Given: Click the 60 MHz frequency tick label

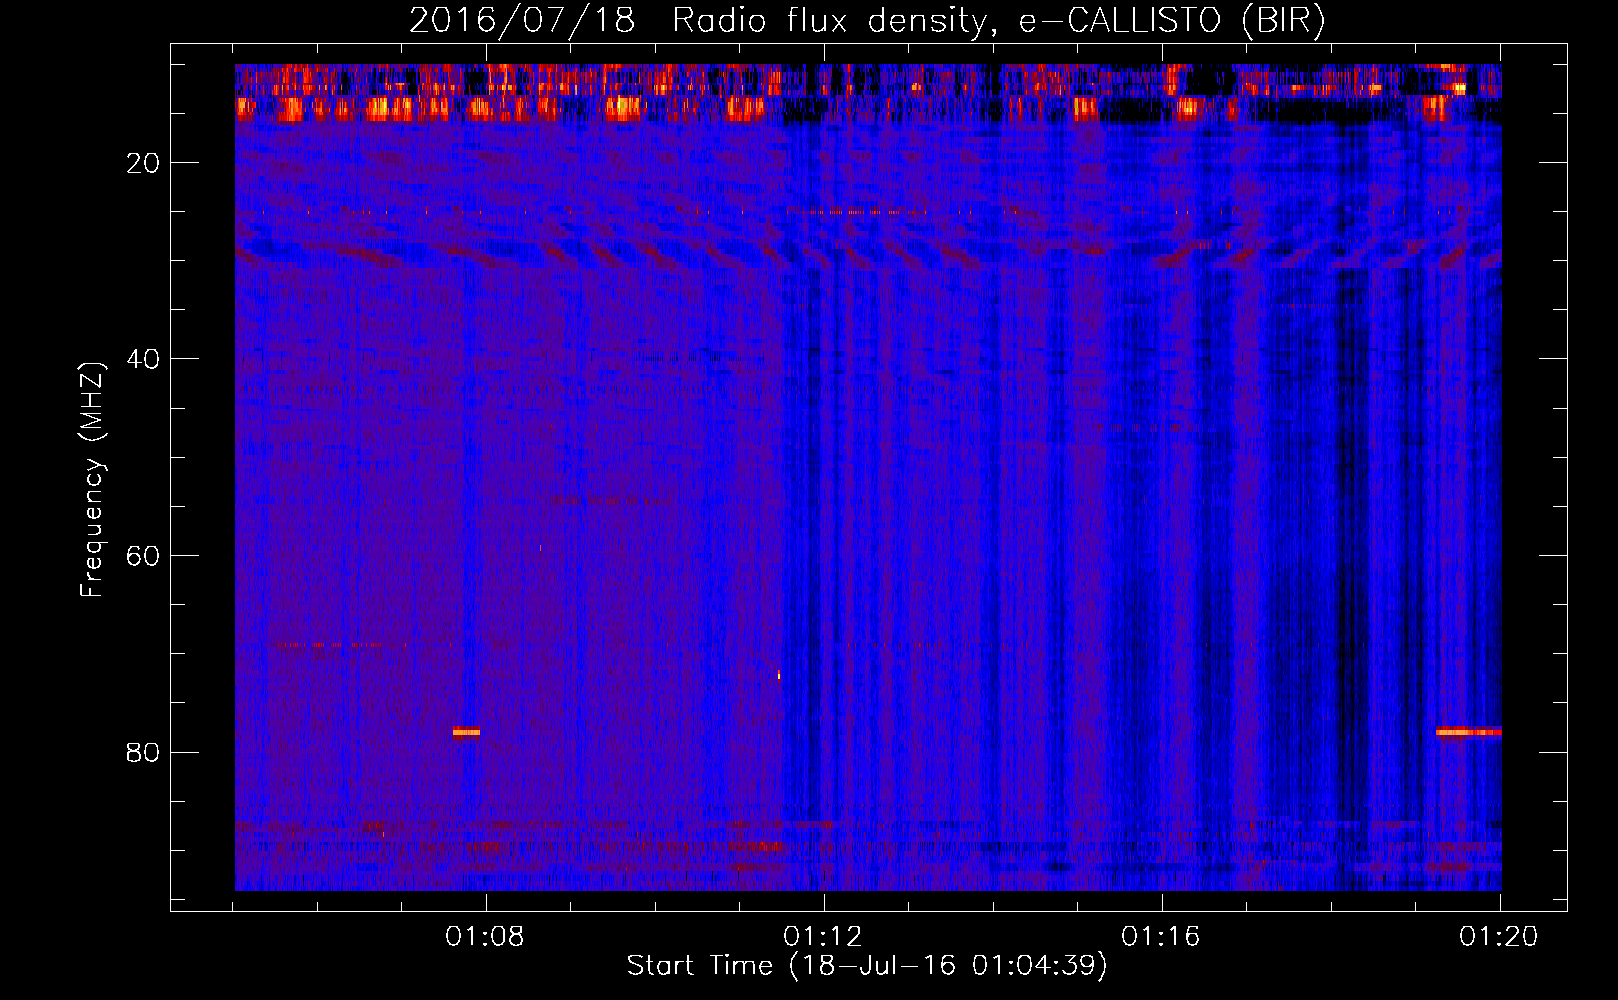Looking at the screenshot, I should click(144, 556).
